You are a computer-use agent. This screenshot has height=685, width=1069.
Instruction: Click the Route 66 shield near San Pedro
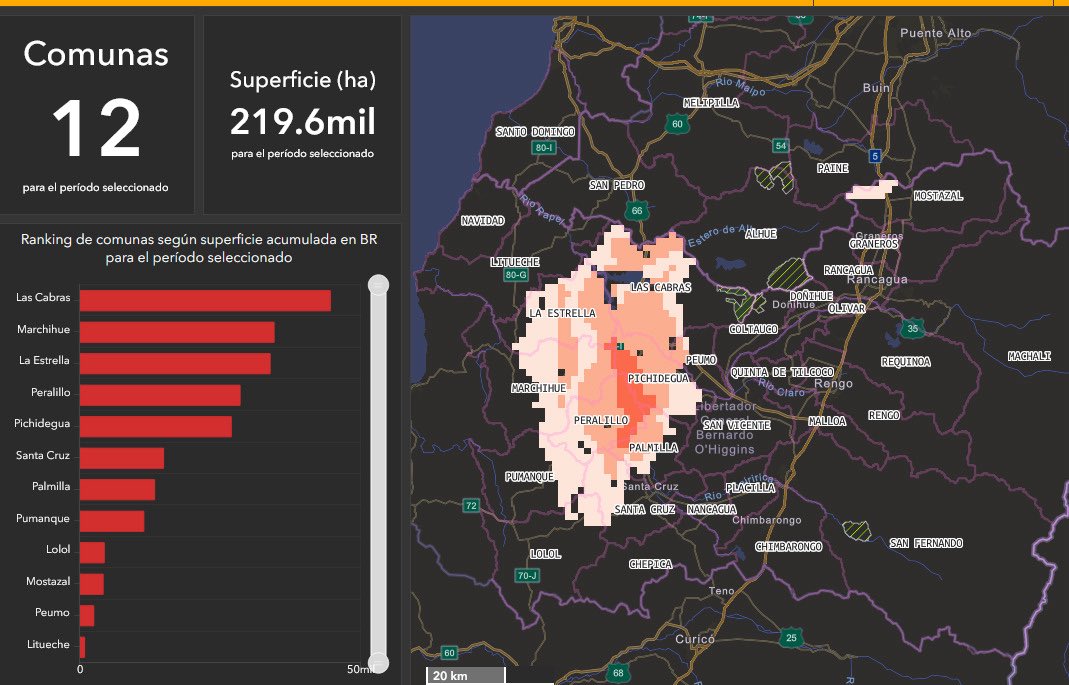tap(636, 211)
